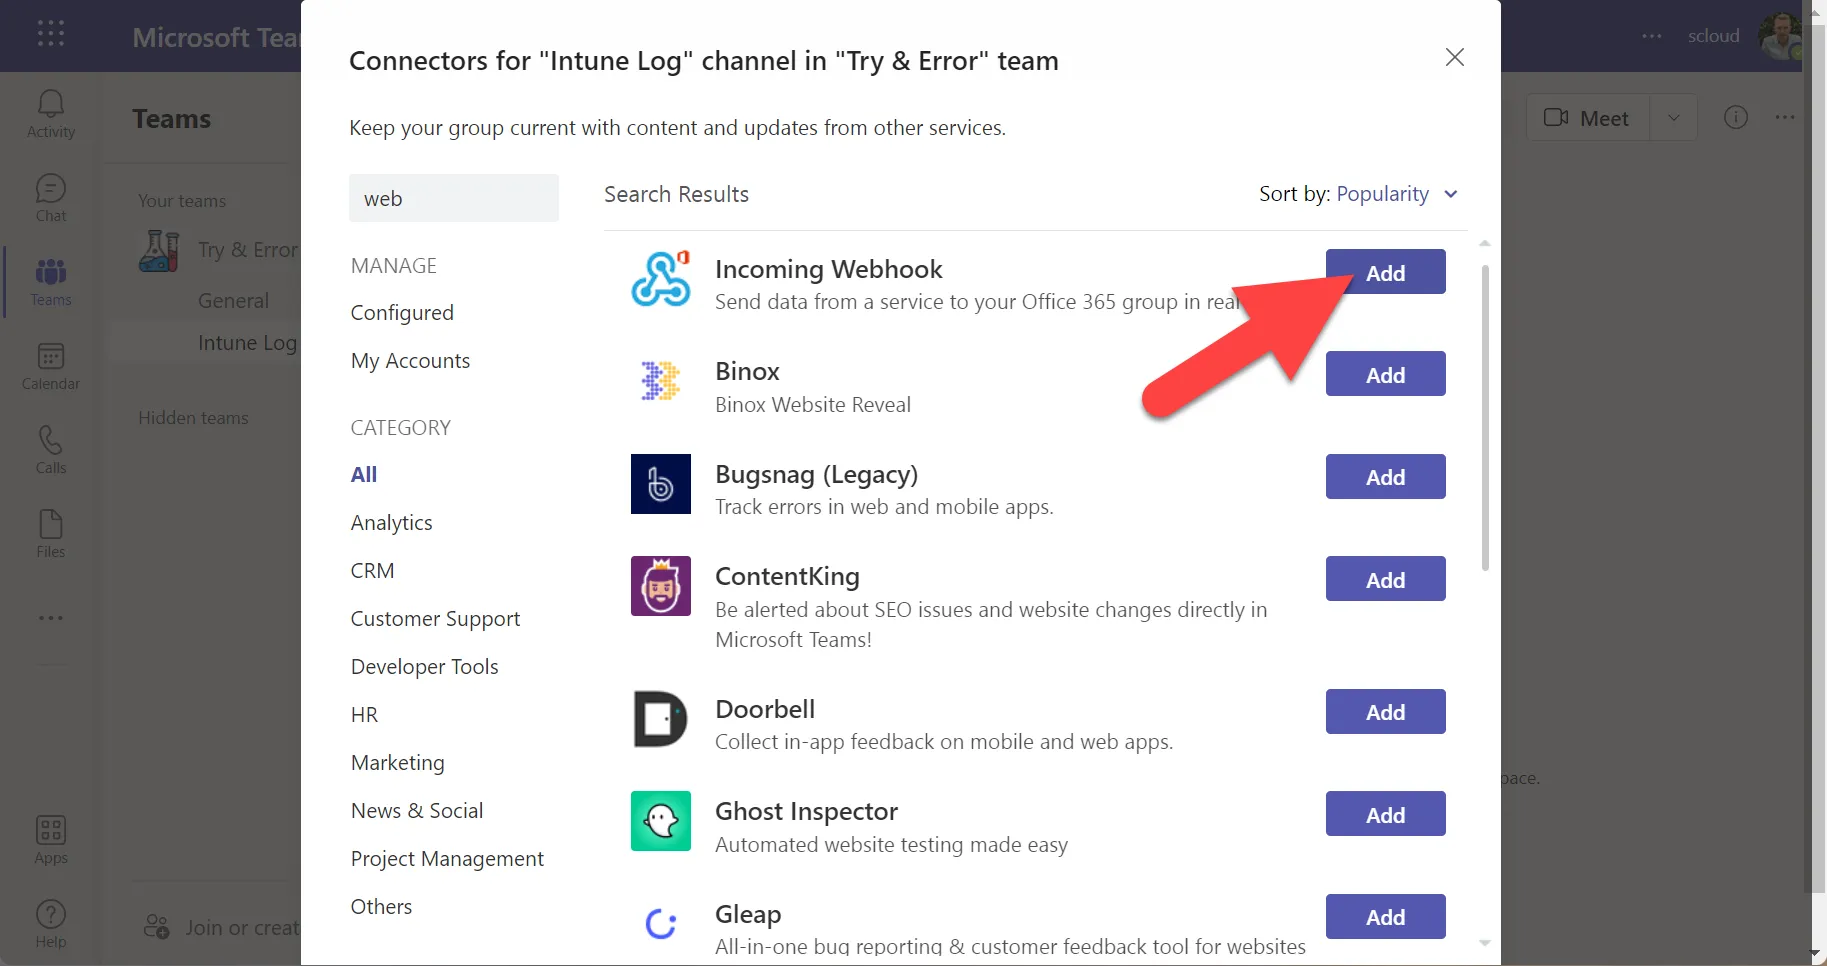Select the News & Social category
This screenshot has height=966, width=1827.
click(x=417, y=811)
